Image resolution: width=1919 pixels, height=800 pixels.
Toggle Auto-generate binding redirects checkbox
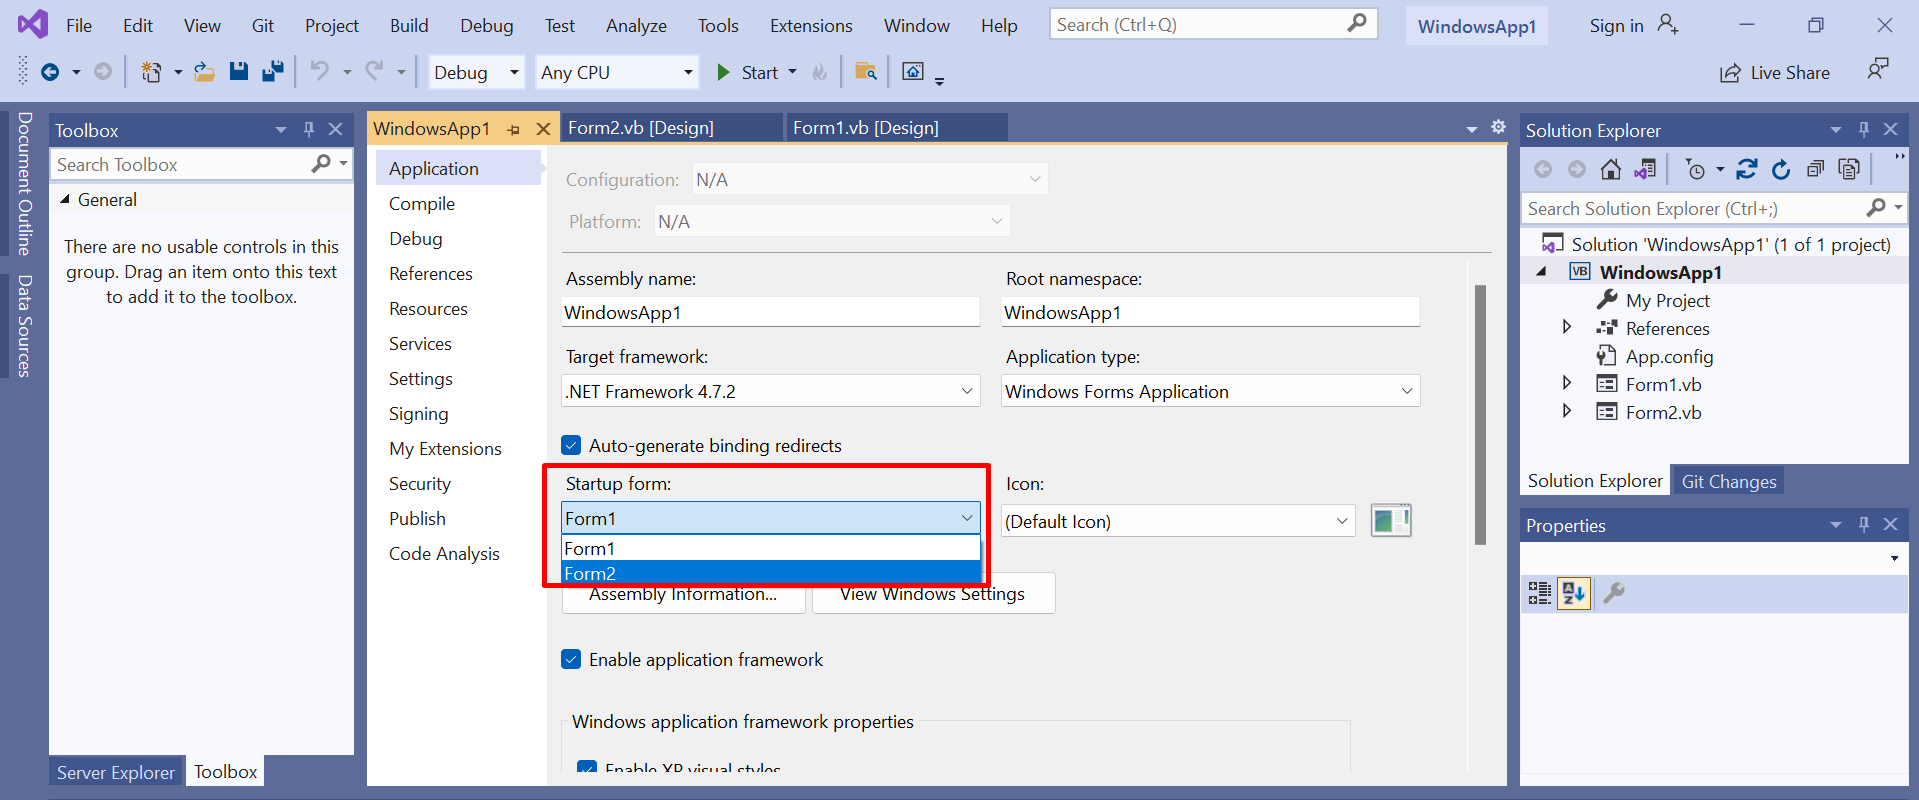pyautogui.click(x=571, y=445)
